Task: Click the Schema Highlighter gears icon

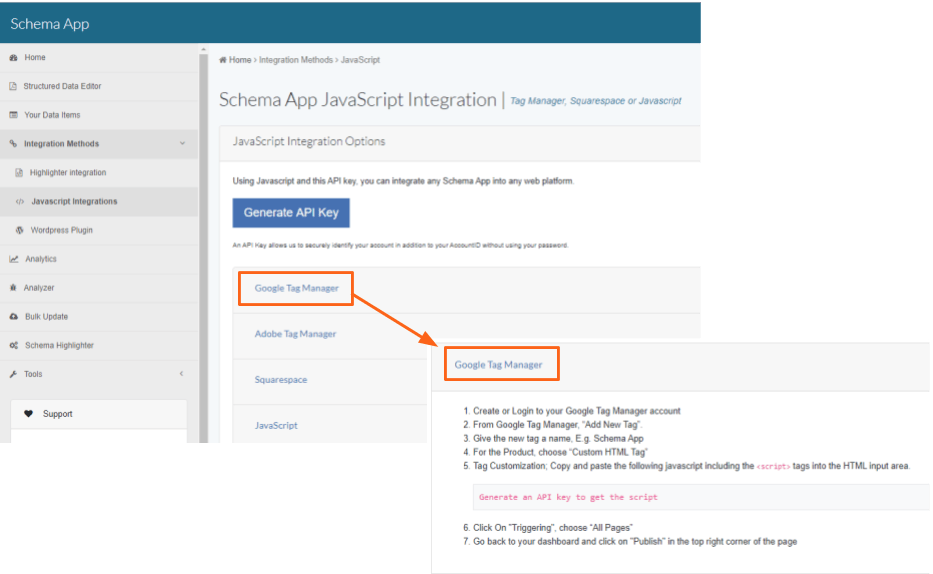Action: pyautogui.click(x=14, y=346)
